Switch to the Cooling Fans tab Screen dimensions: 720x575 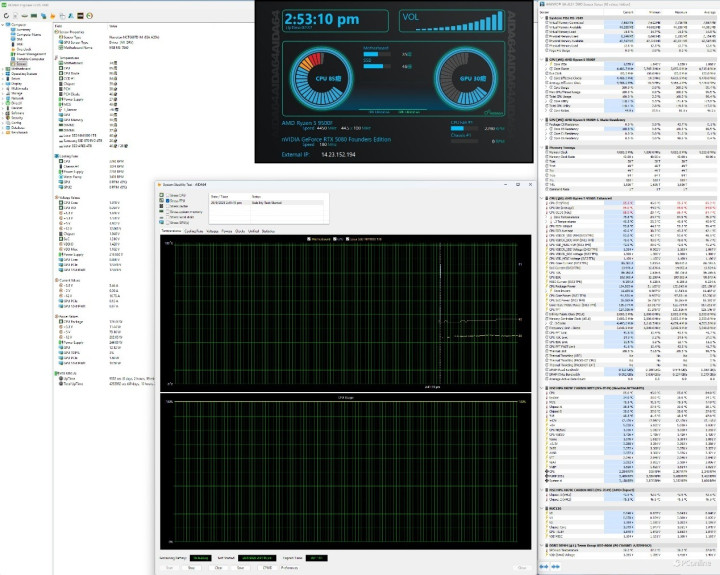[193, 230]
